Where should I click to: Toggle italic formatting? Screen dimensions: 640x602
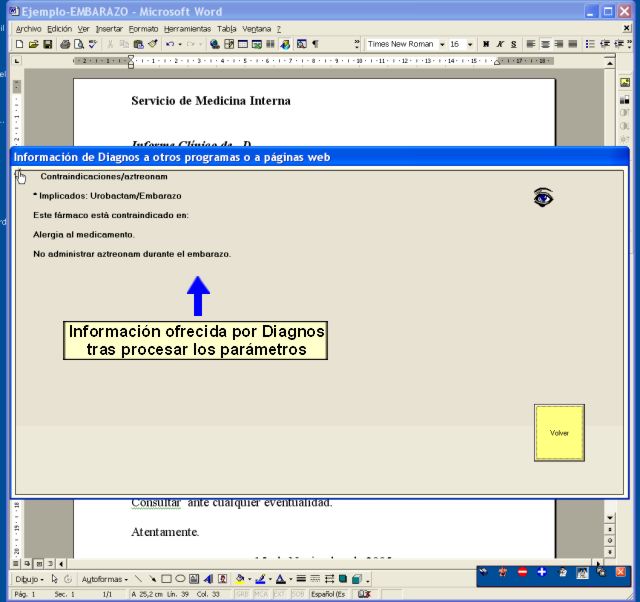coord(500,44)
